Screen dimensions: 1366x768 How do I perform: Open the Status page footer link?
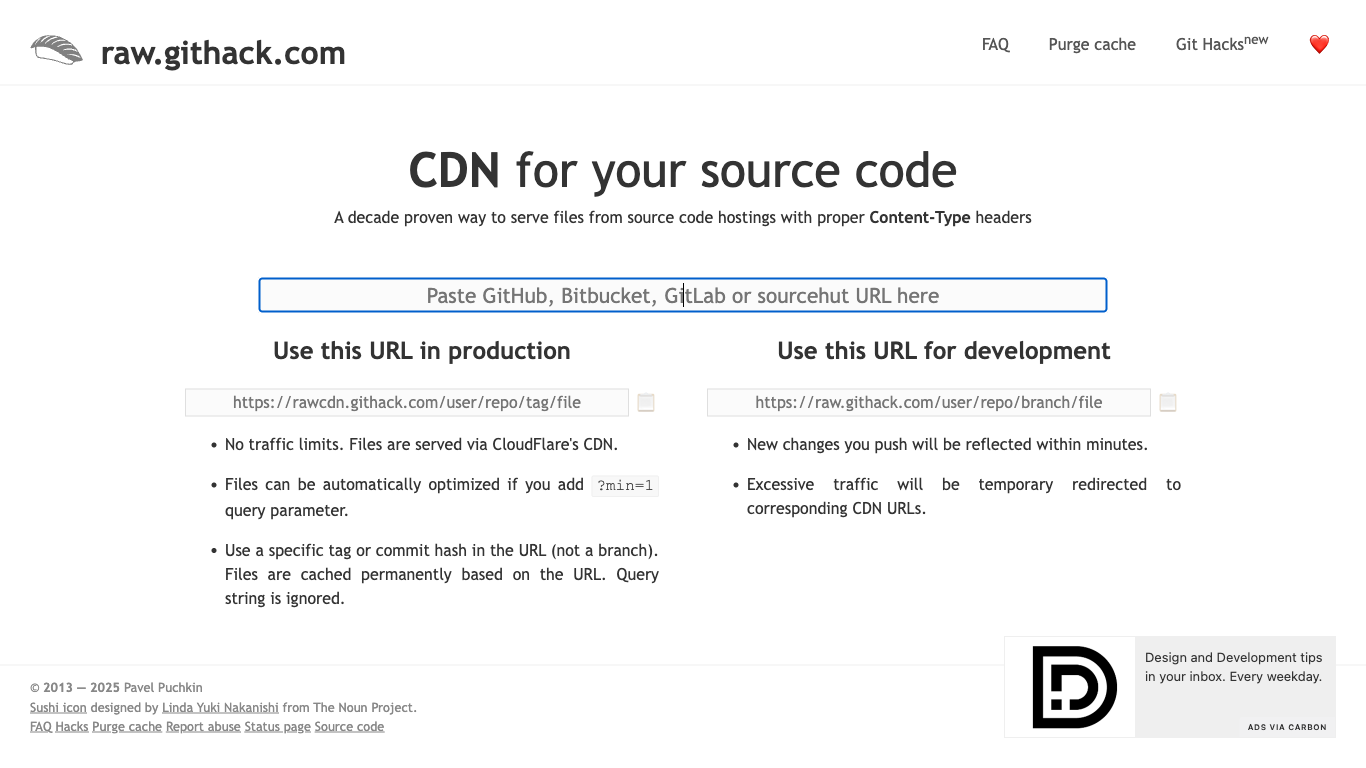278,726
